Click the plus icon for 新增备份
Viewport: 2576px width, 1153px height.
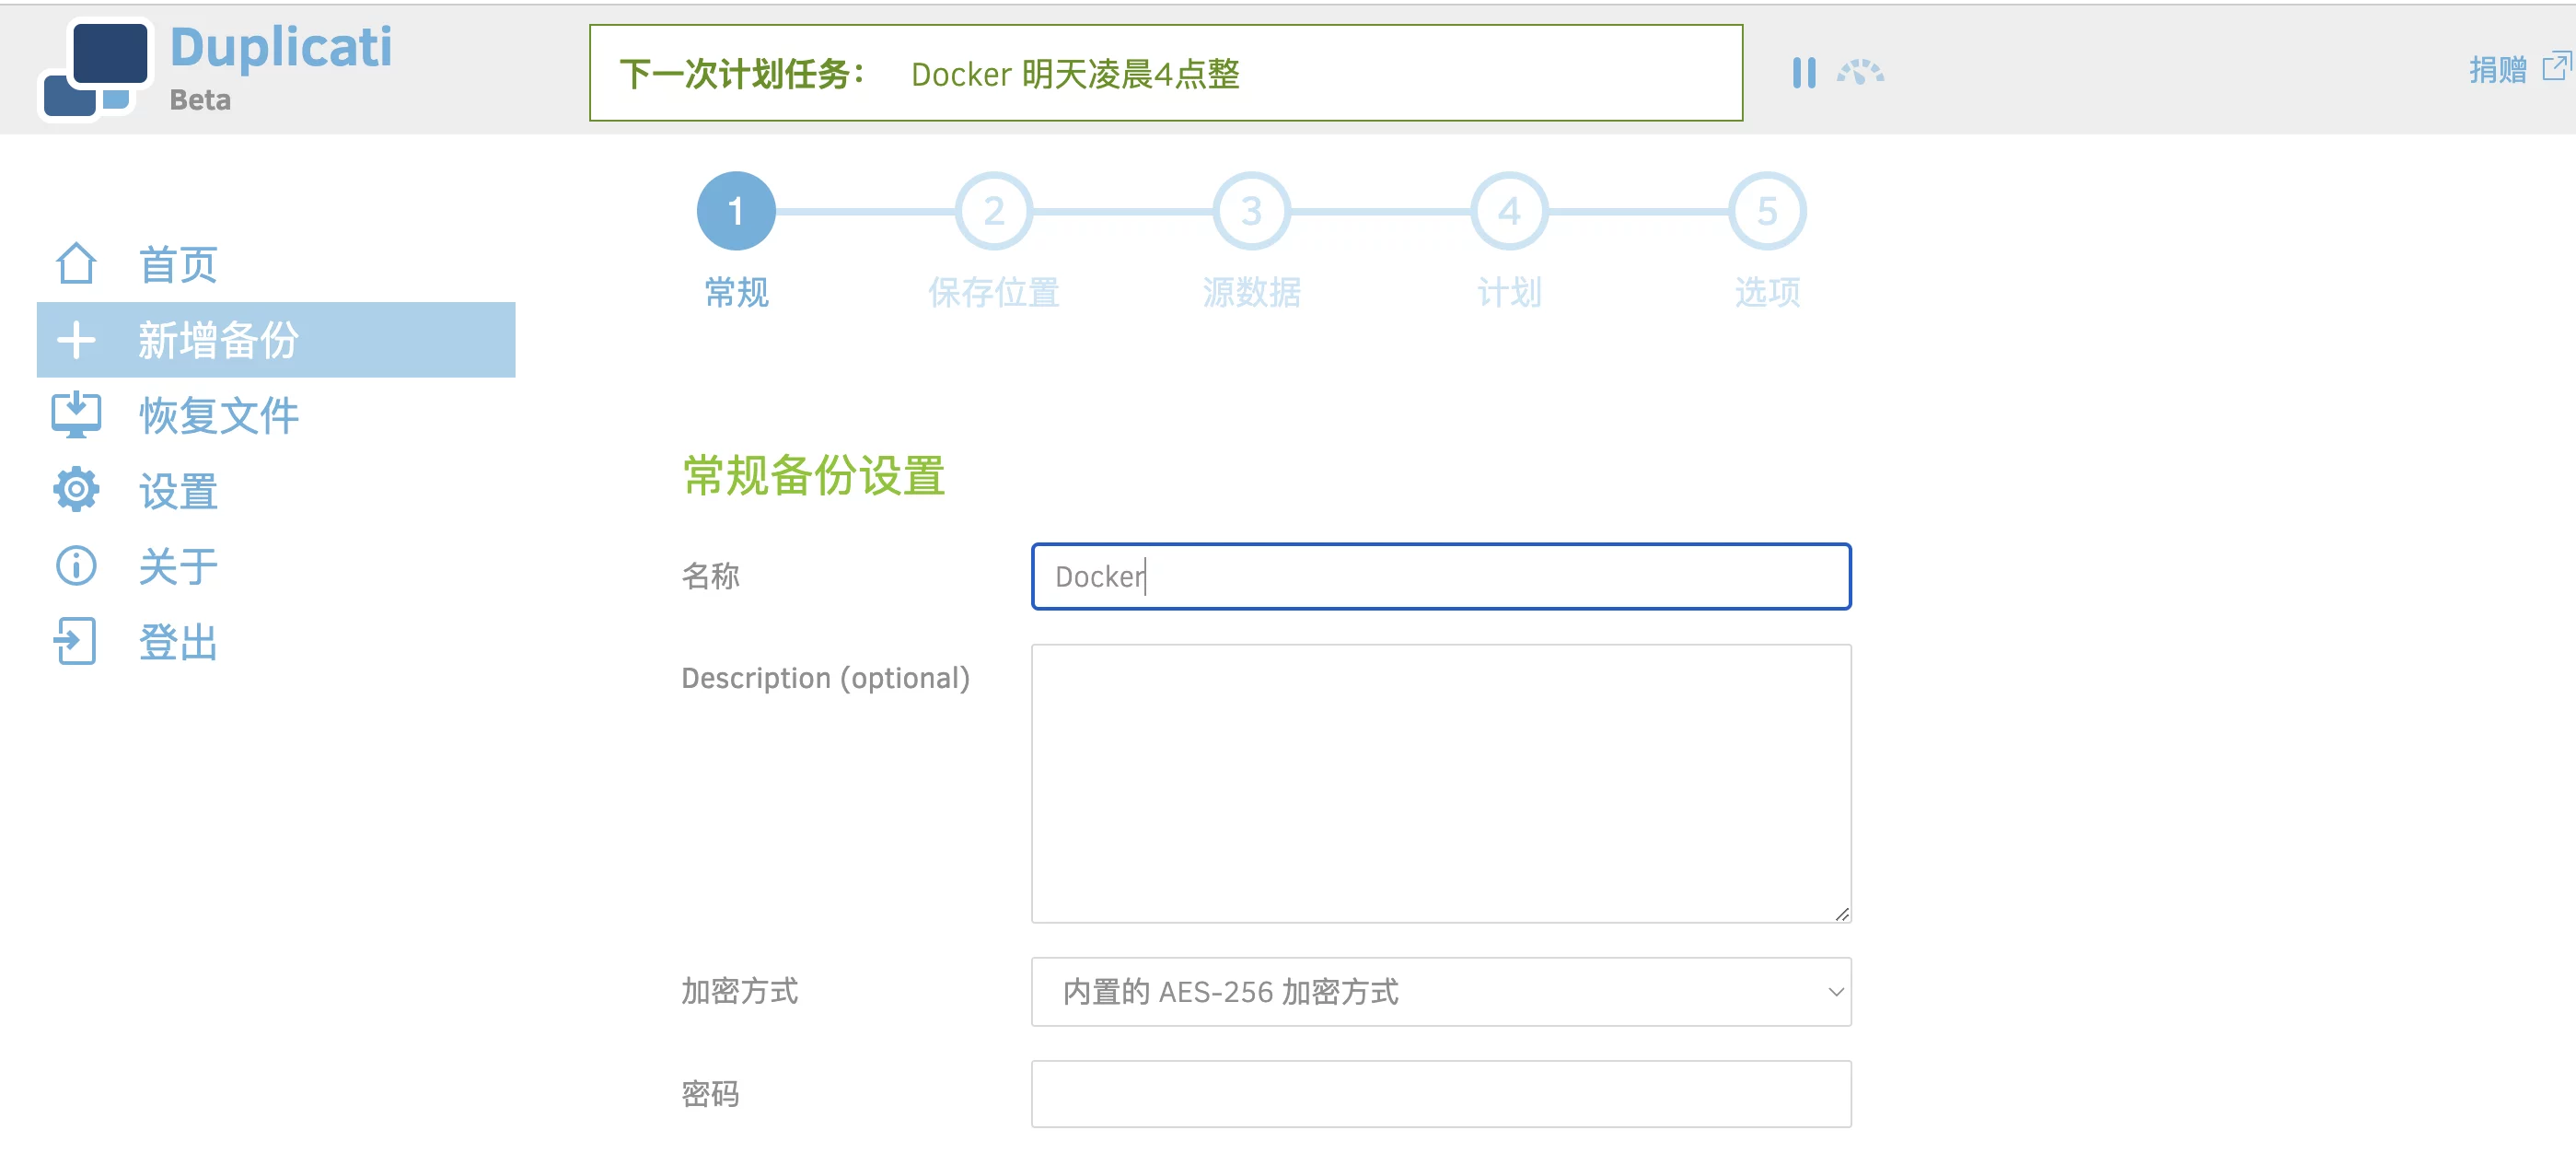click(76, 340)
